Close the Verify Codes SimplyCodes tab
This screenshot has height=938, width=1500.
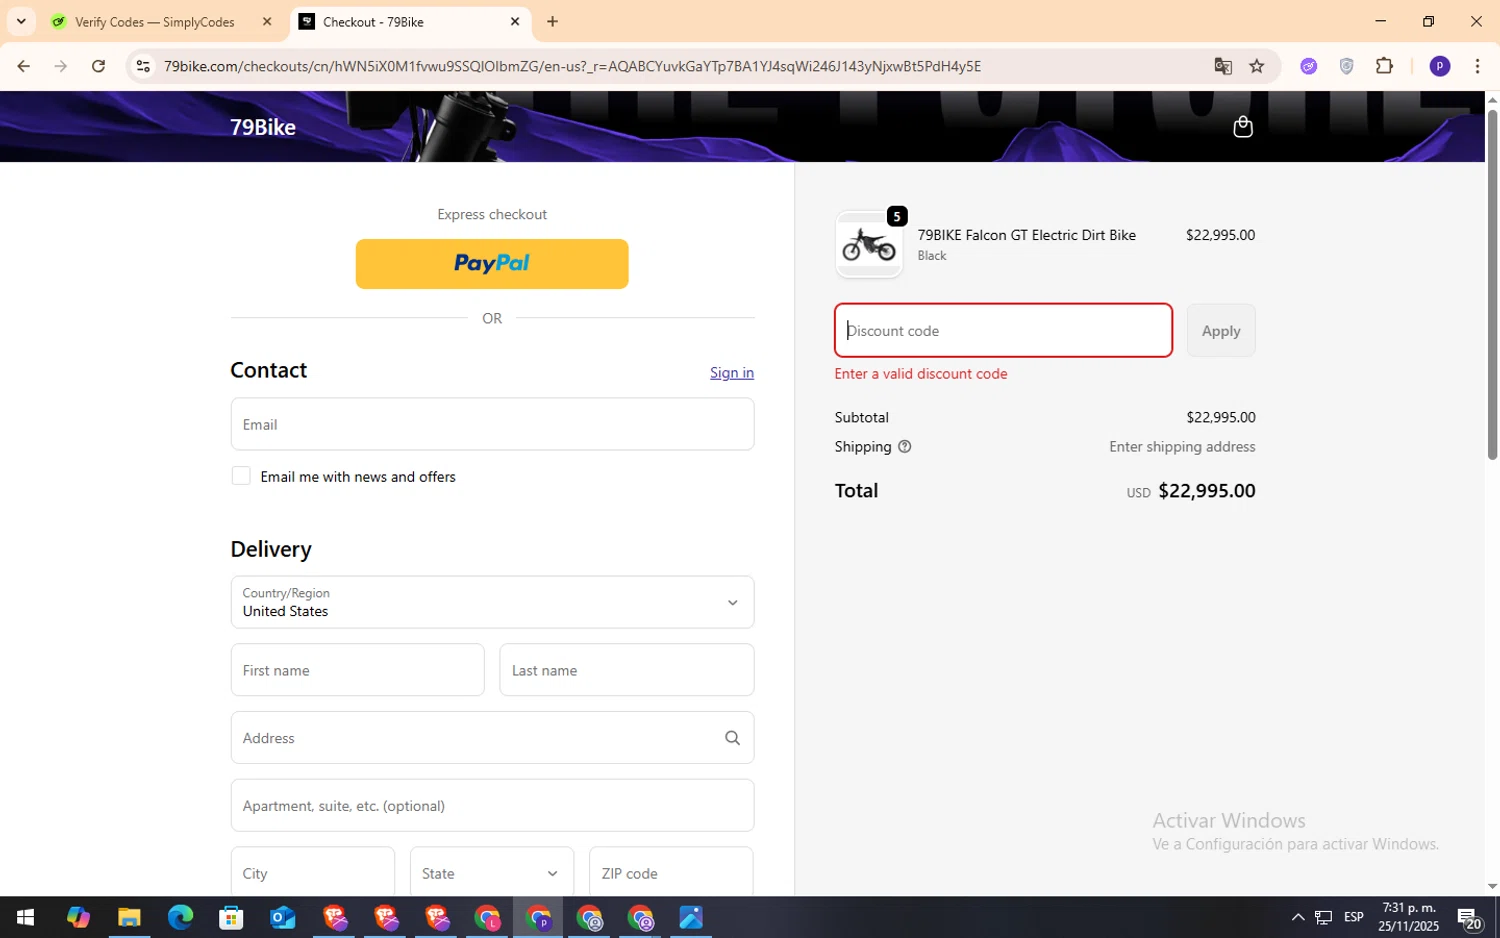click(267, 21)
